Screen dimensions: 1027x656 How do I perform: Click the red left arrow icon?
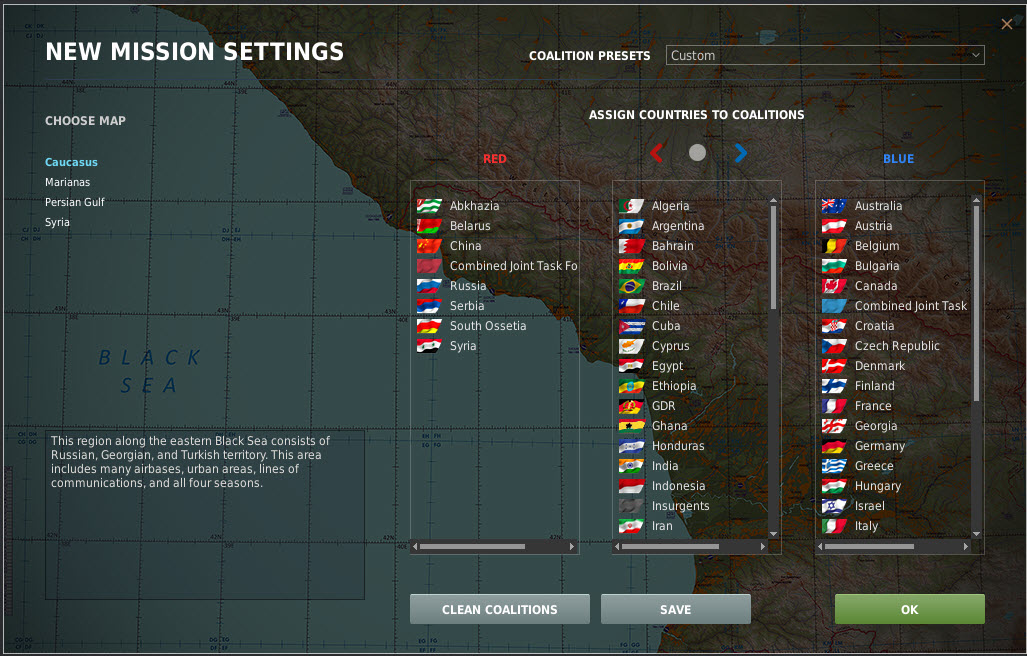(x=656, y=153)
